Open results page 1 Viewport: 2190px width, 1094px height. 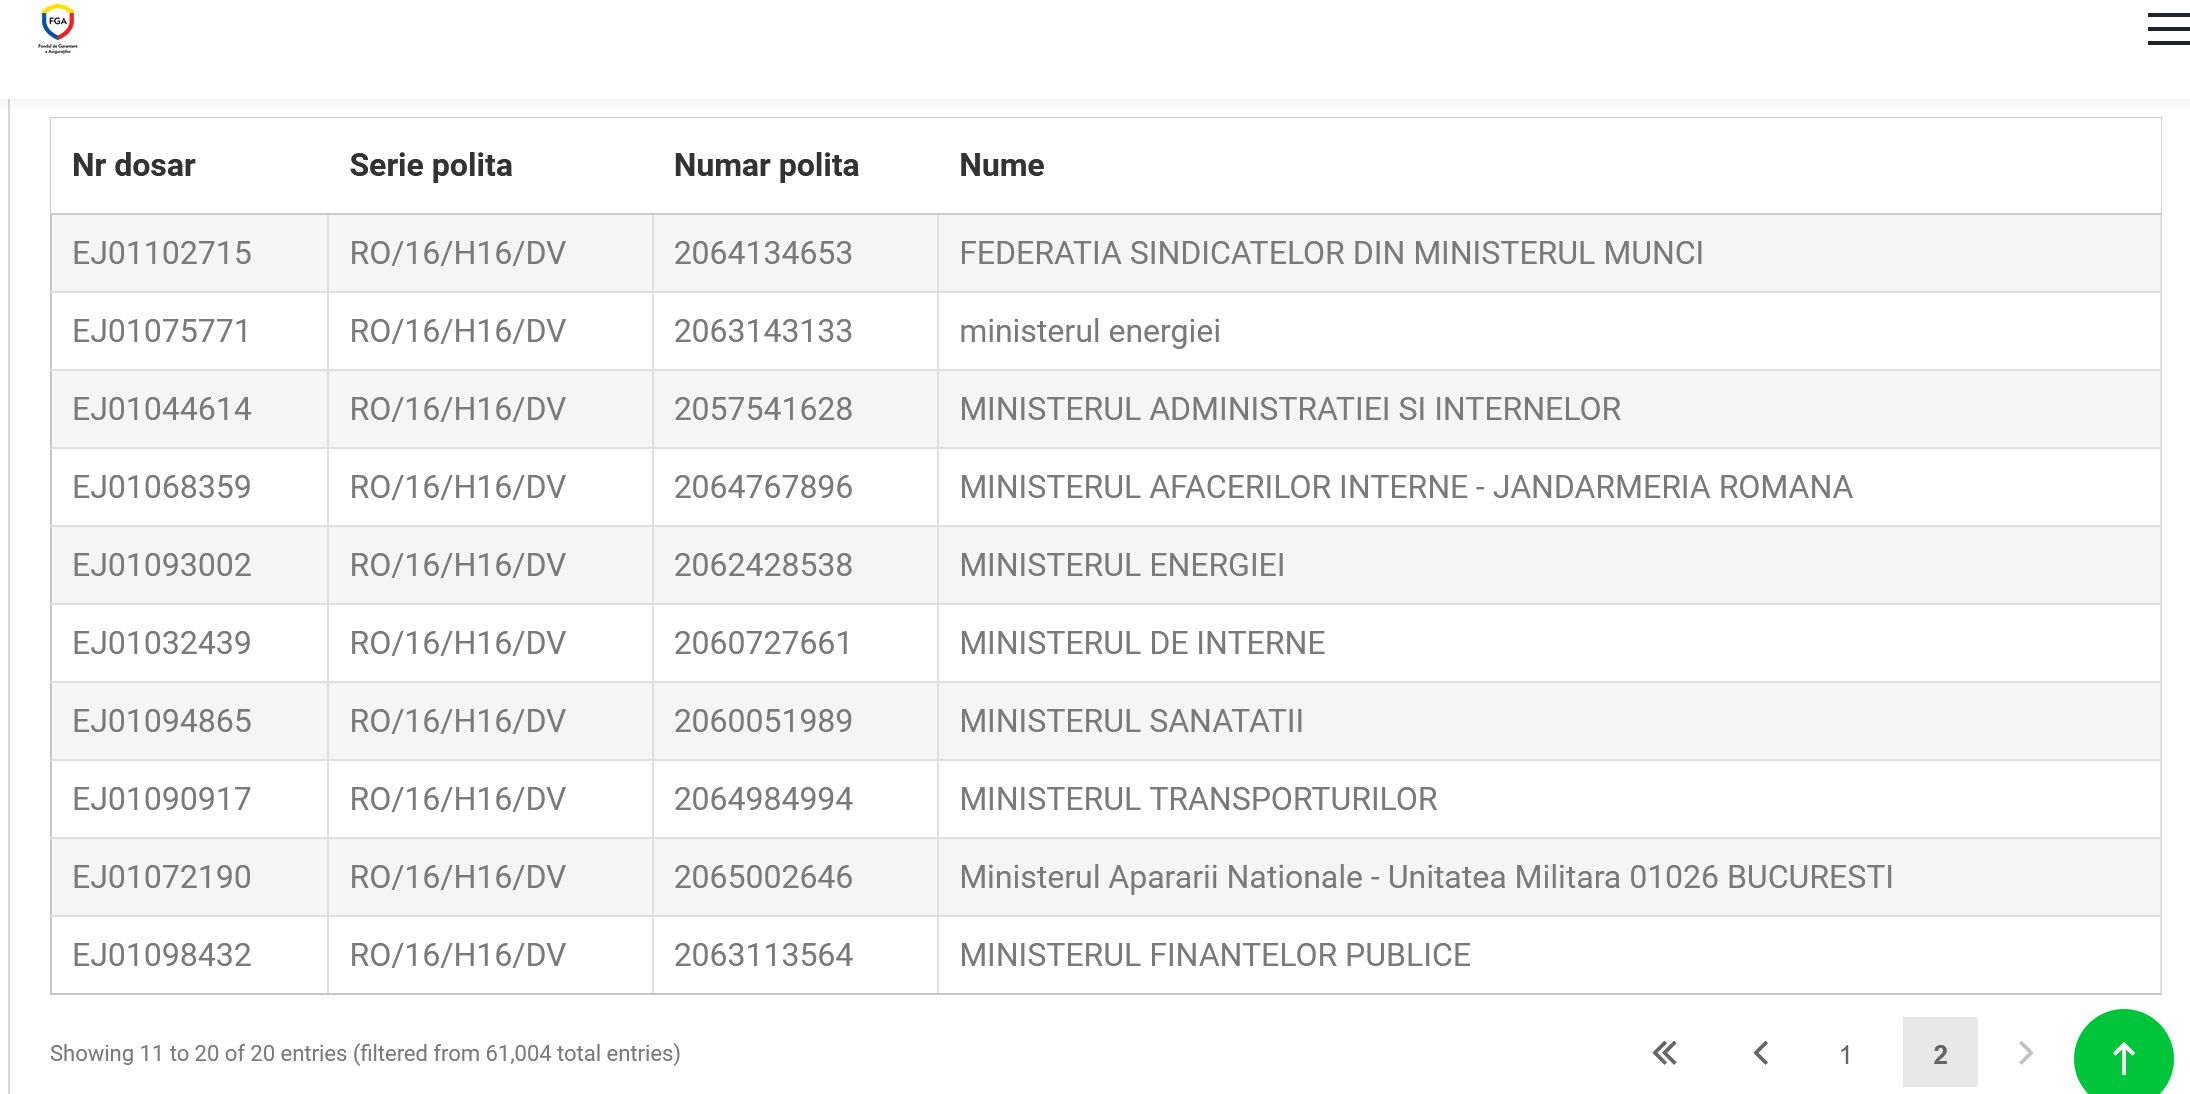(1845, 1054)
